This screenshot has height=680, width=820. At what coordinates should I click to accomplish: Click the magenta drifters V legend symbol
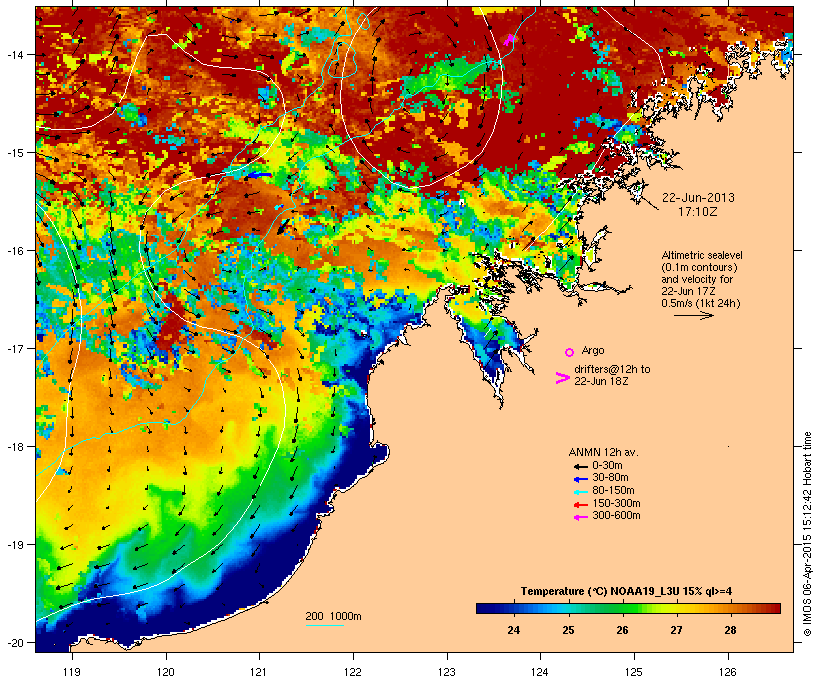pyautogui.click(x=562, y=378)
